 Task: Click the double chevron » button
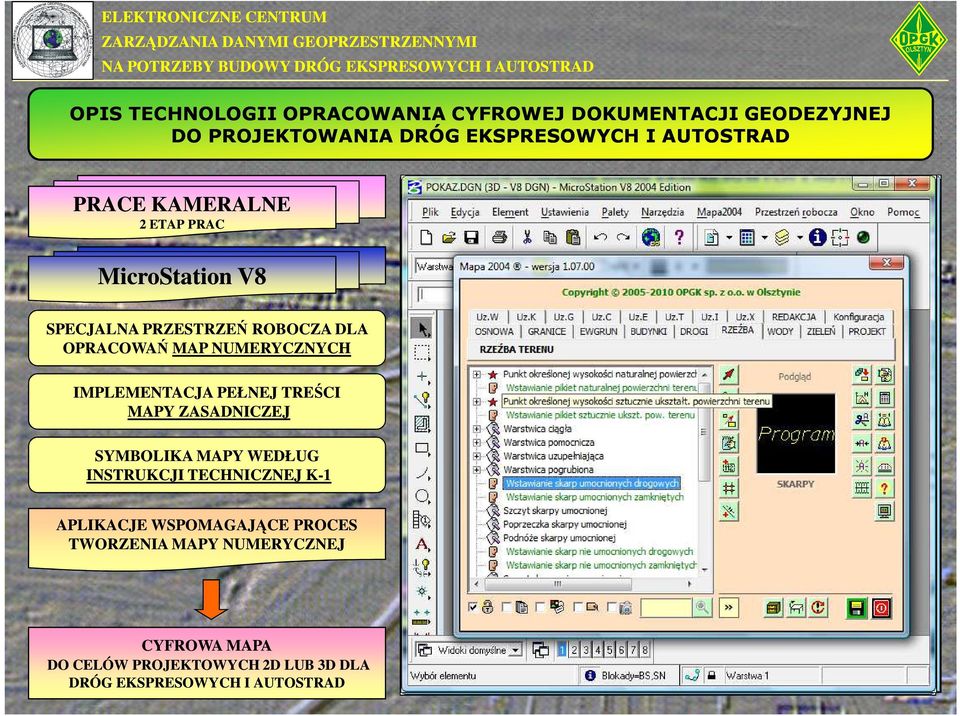[729, 608]
